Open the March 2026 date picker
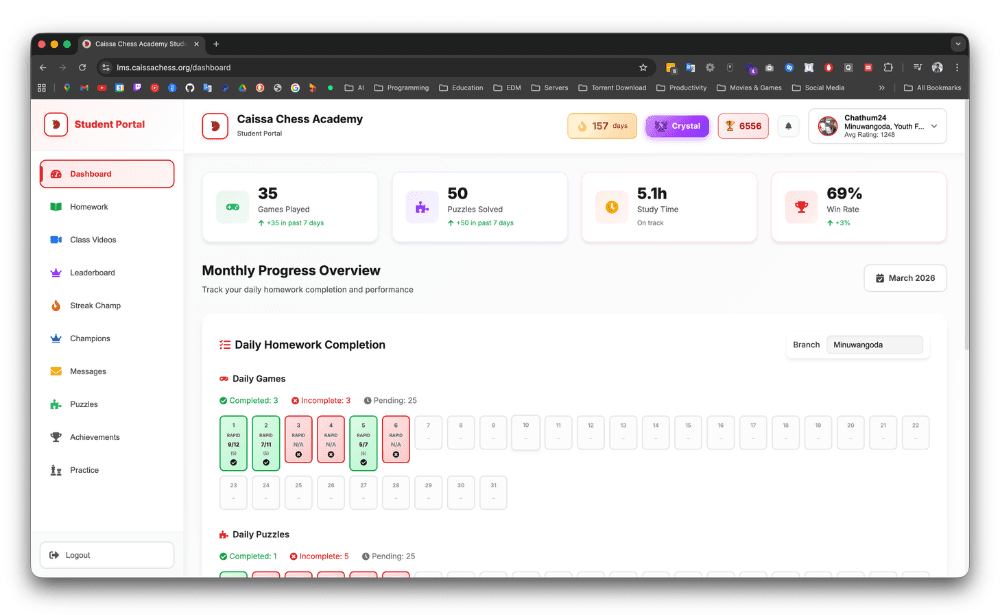 [x=904, y=278]
